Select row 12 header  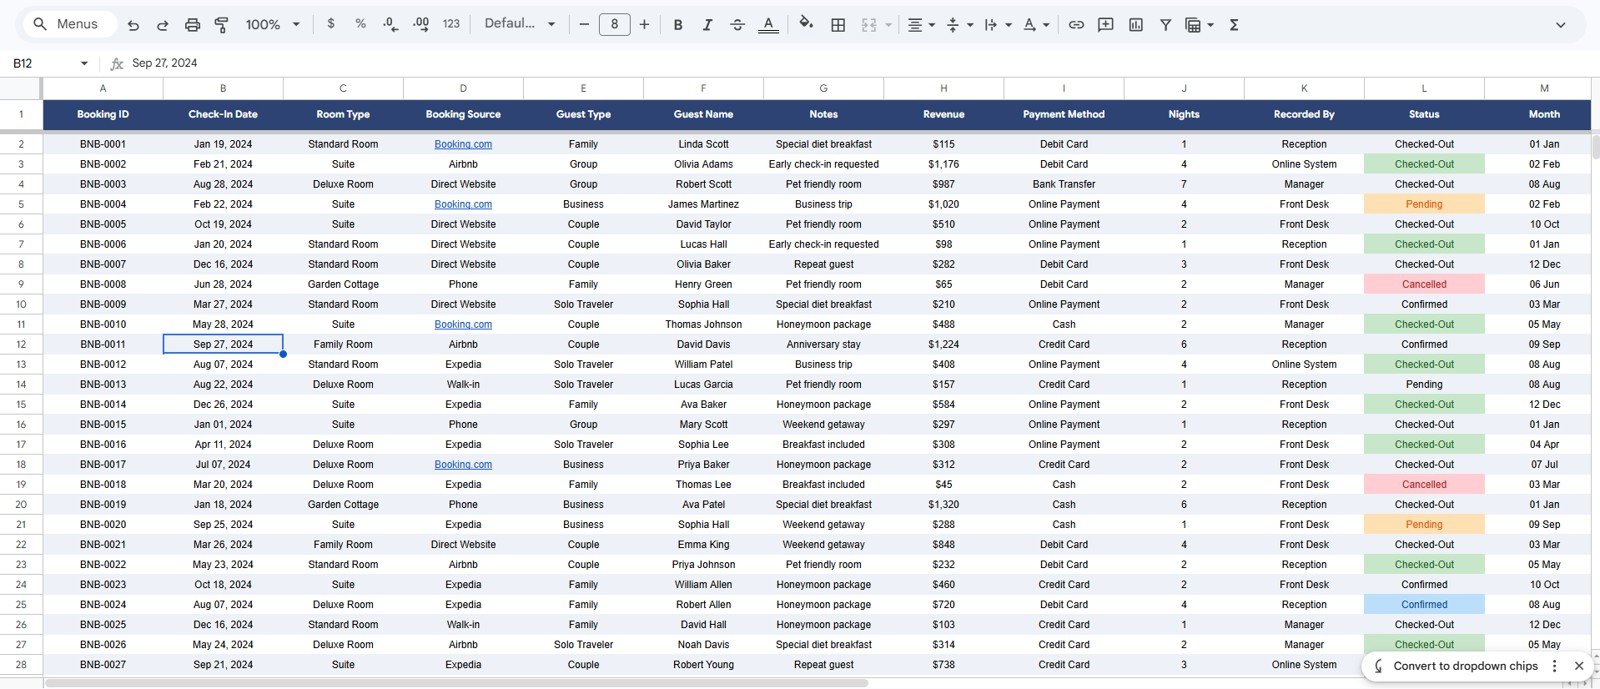[x=21, y=344]
